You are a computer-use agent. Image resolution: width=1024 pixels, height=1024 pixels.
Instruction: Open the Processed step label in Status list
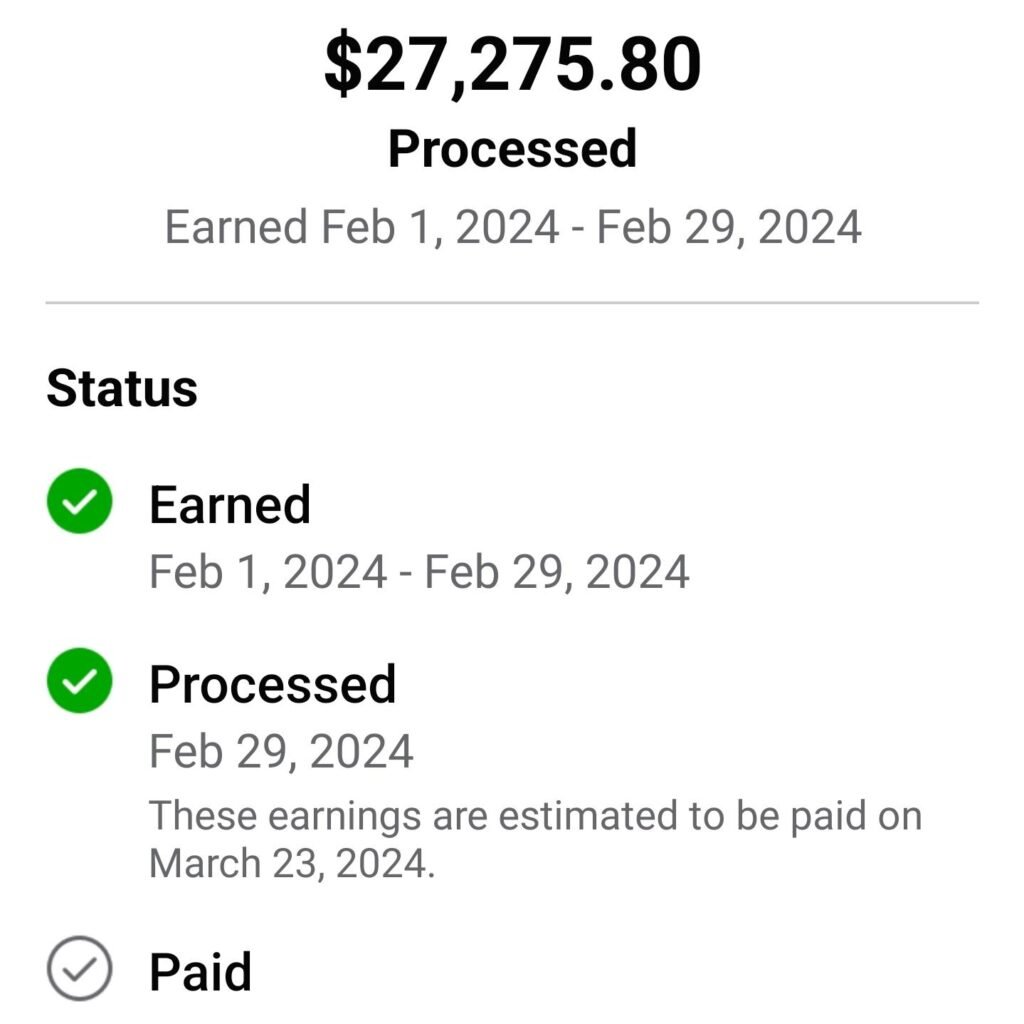273,684
